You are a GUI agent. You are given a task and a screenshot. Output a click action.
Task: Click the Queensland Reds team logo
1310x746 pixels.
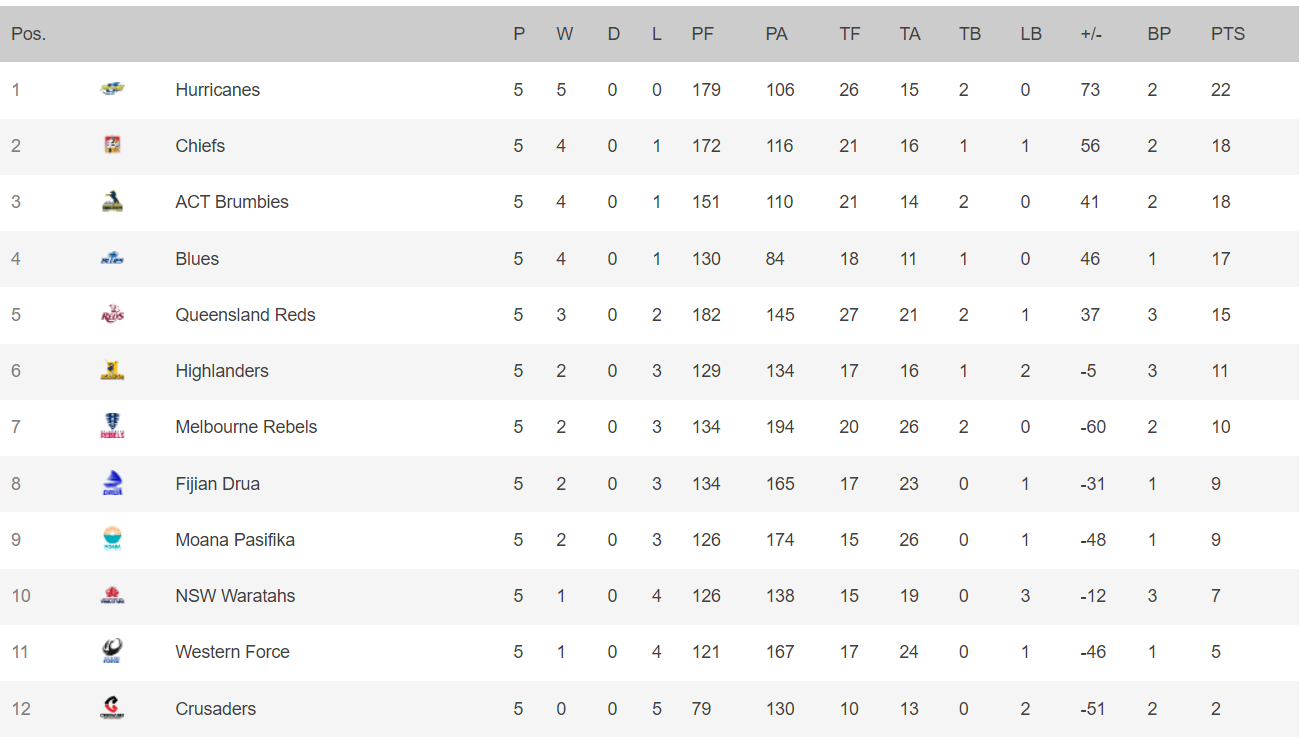point(112,315)
